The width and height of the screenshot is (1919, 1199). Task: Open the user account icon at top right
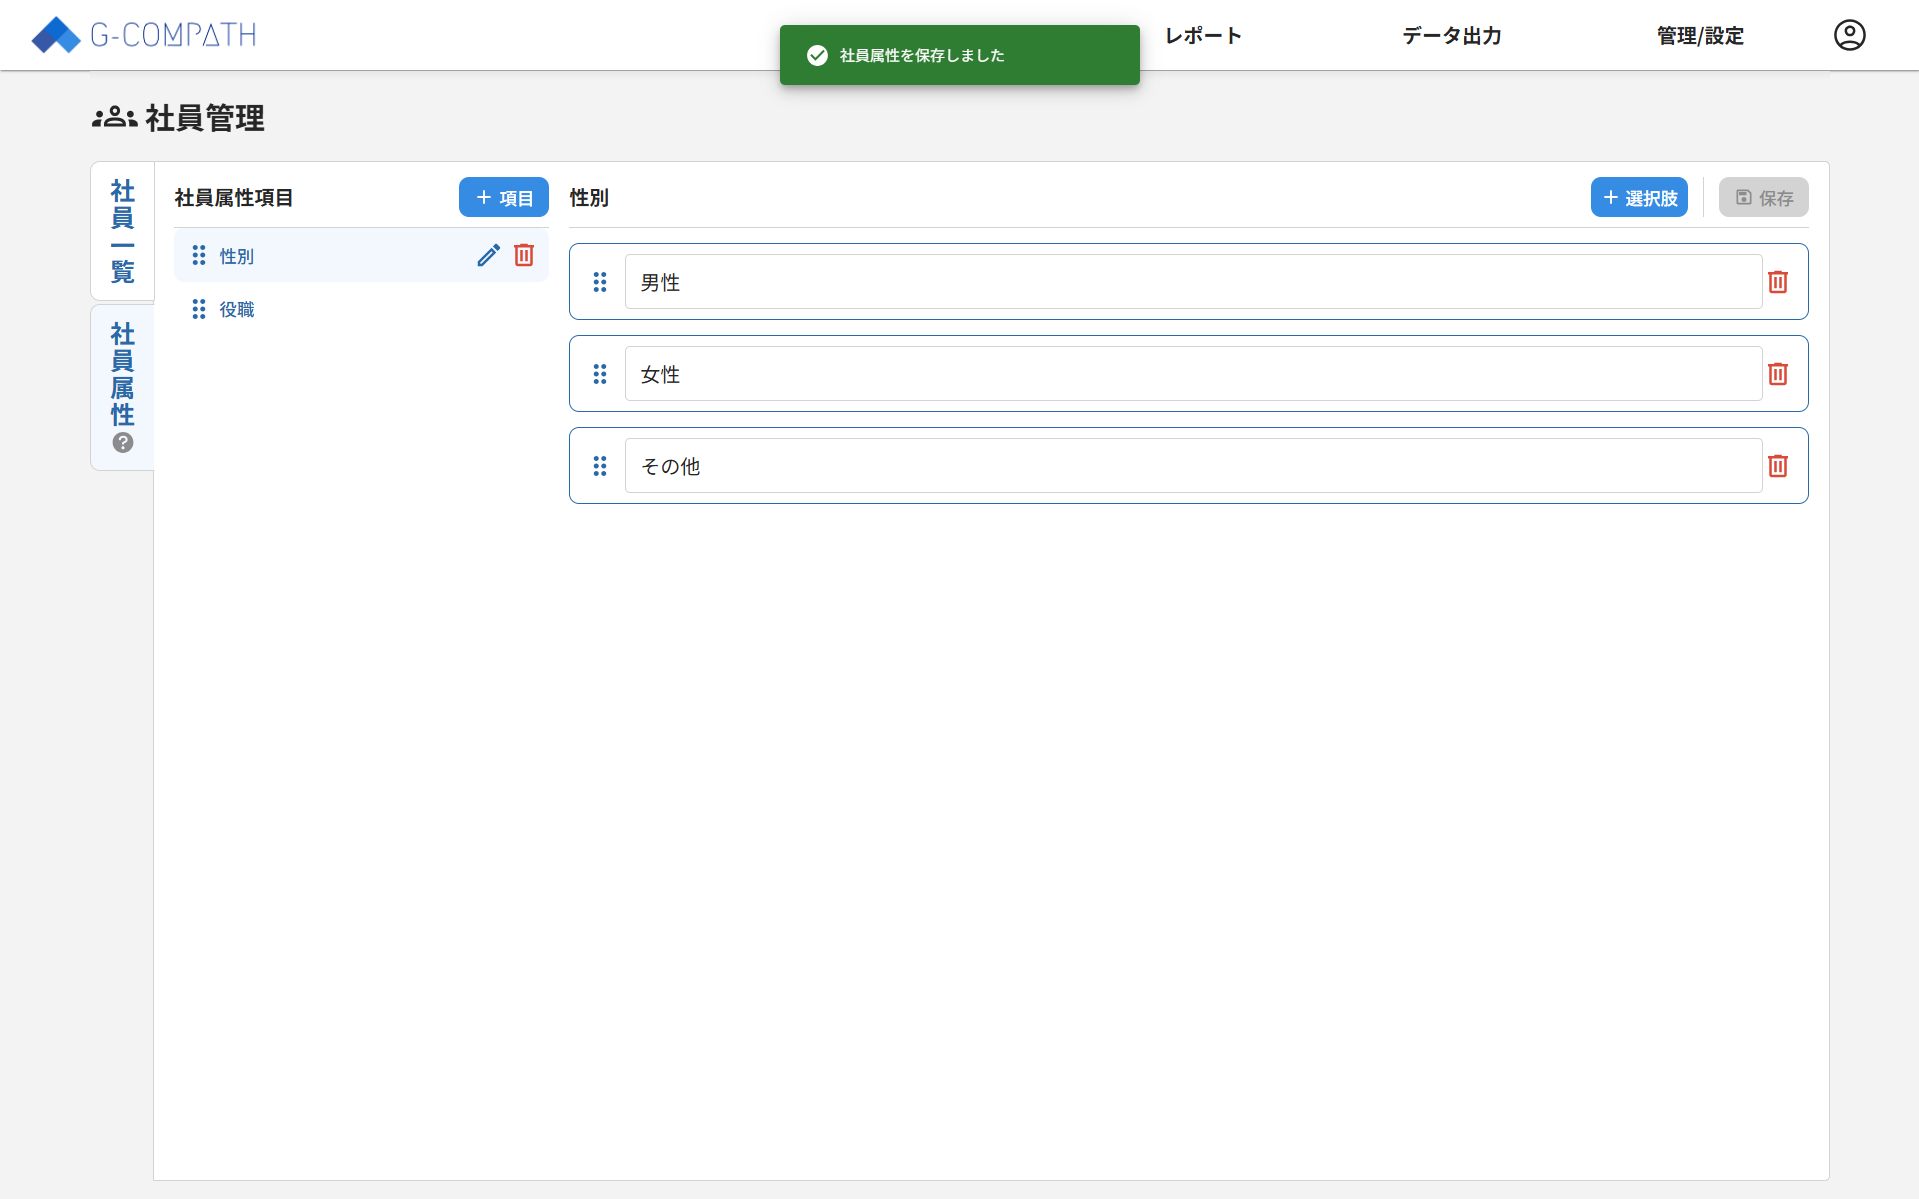(1849, 35)
